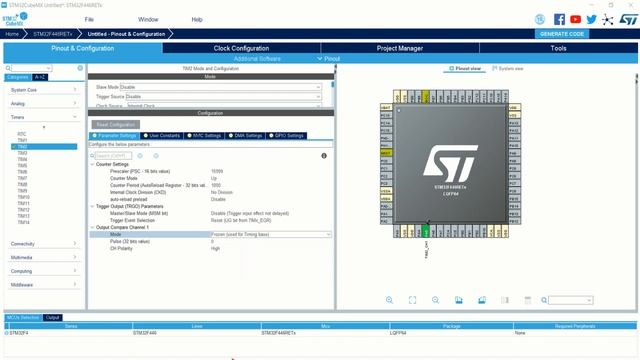Open the Window menu
Image resolution: width=640 pixels, height=360 pixels.
148,19
